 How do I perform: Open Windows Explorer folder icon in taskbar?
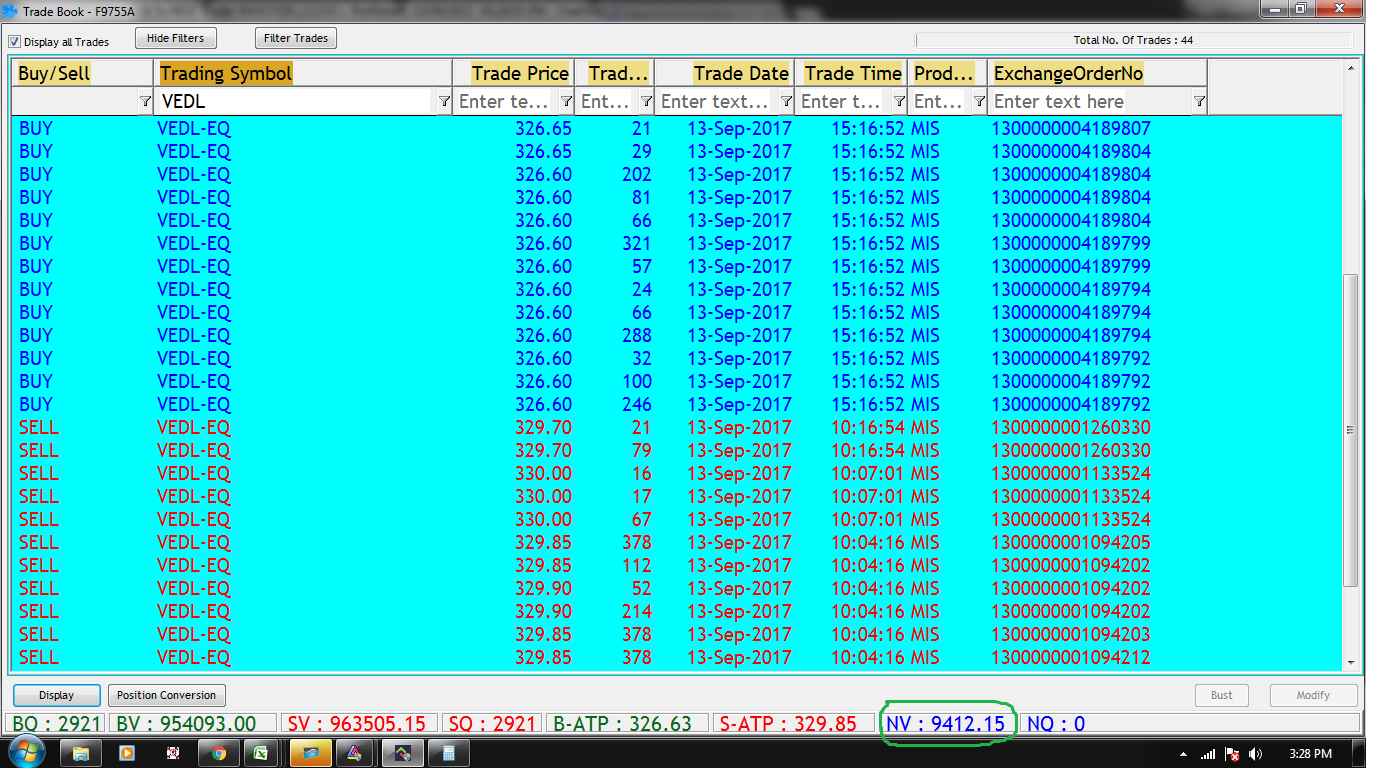(81, 753)
